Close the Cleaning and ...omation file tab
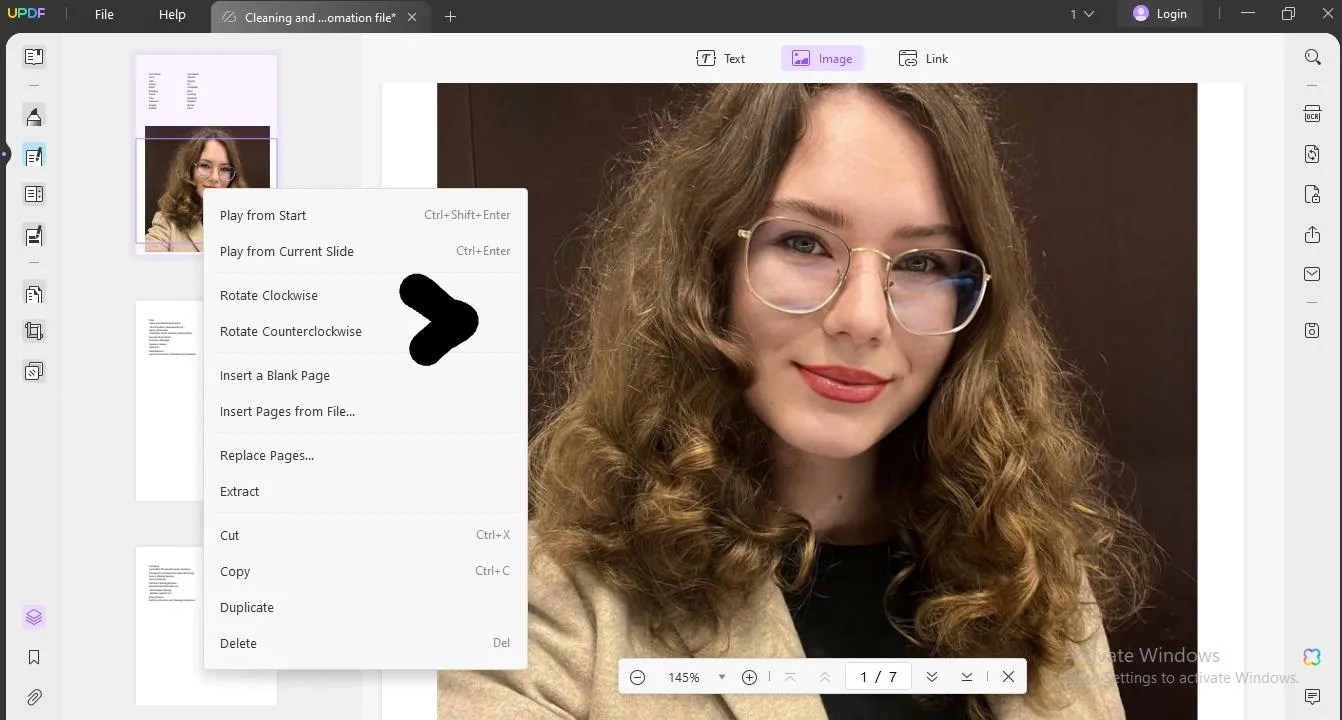 [x=412, y=17]
